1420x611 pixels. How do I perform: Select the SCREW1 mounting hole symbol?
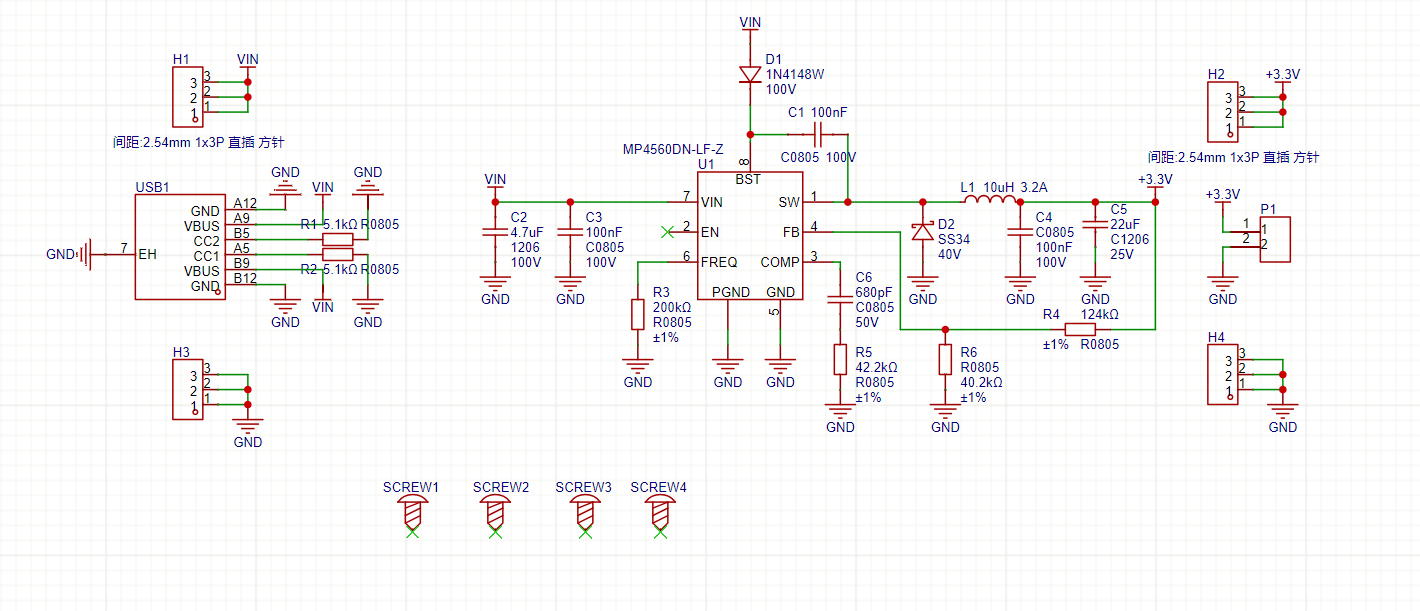pos(412,514)
